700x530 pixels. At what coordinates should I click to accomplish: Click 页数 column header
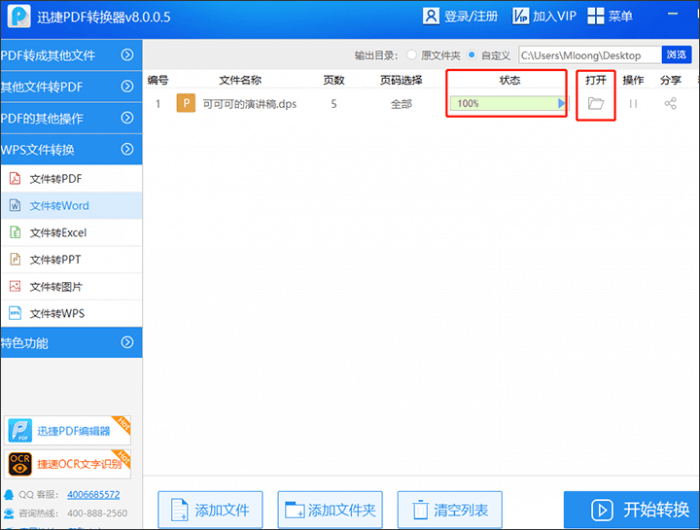(333, 80)
